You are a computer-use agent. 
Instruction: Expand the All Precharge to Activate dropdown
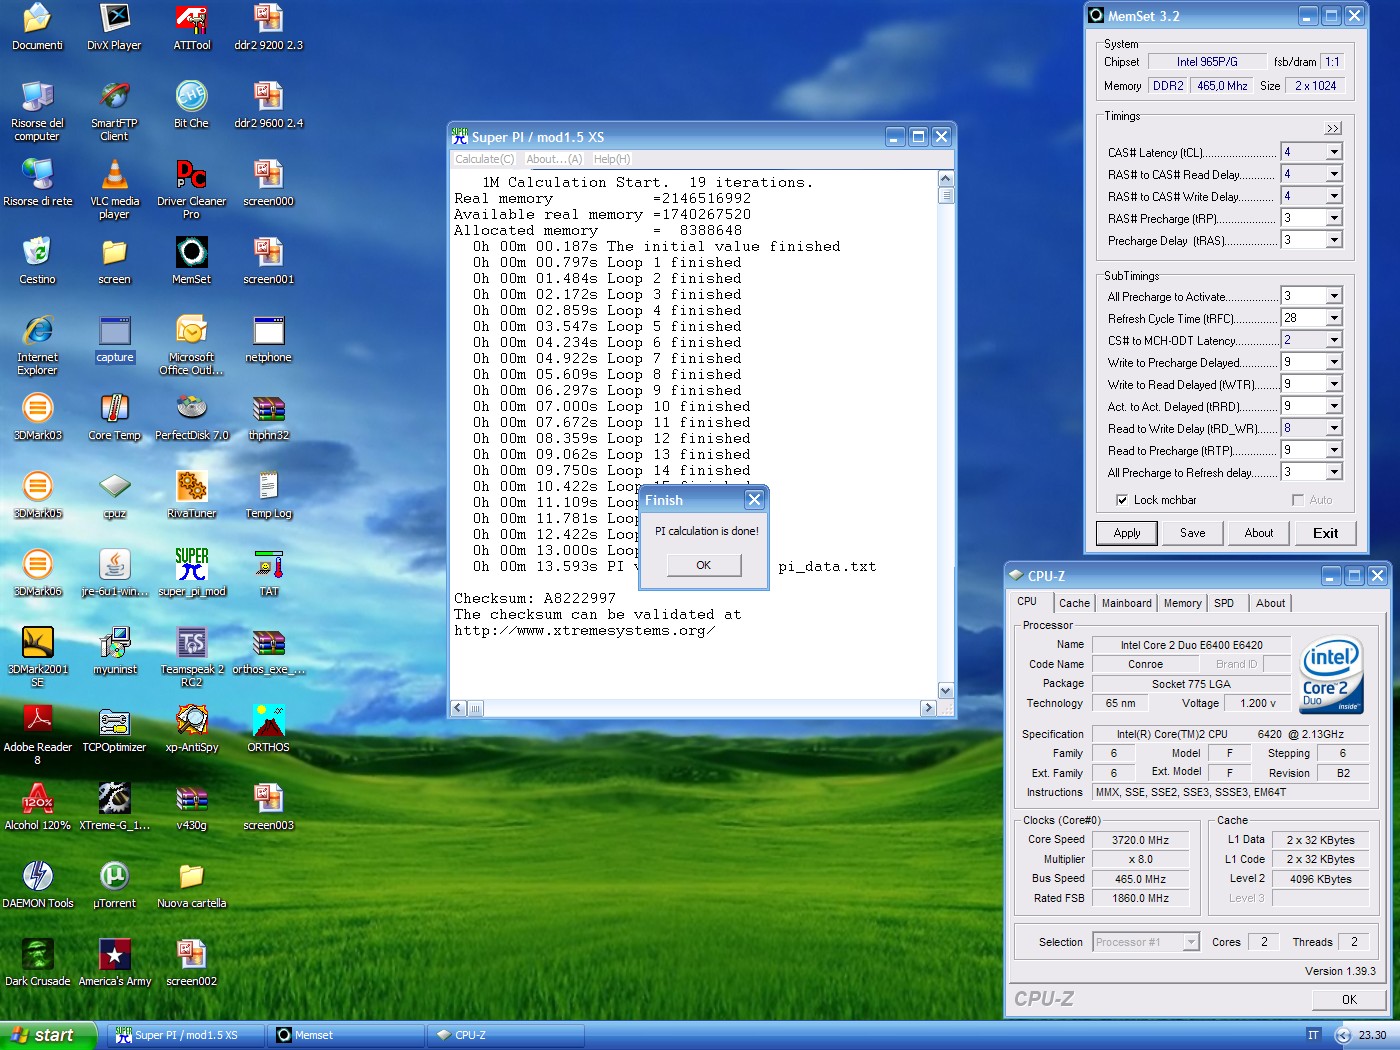pos(1334,296)
